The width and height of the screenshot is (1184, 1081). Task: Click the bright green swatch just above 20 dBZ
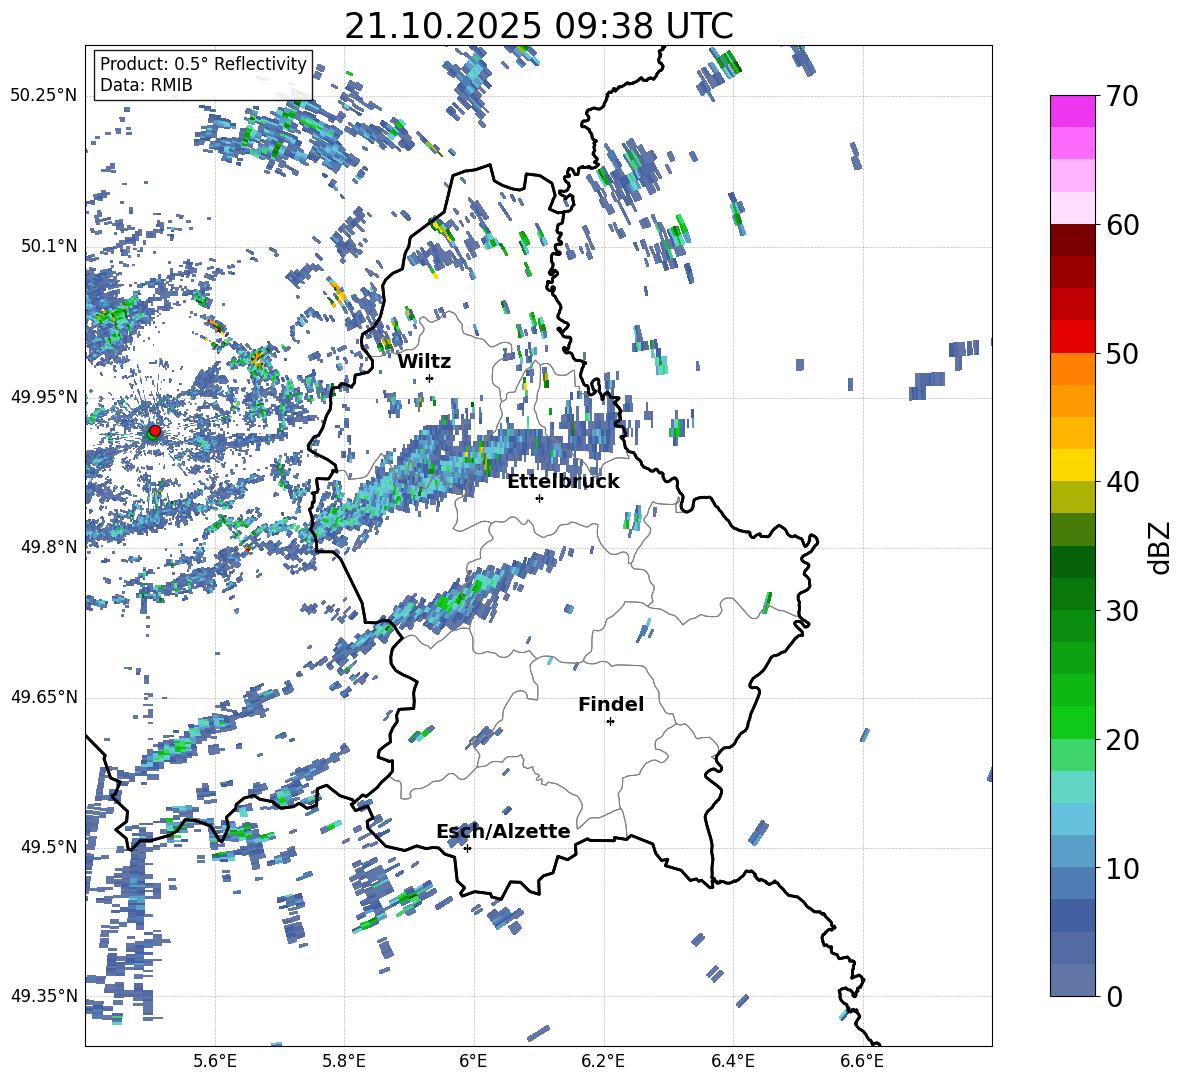click(1072, 722)
